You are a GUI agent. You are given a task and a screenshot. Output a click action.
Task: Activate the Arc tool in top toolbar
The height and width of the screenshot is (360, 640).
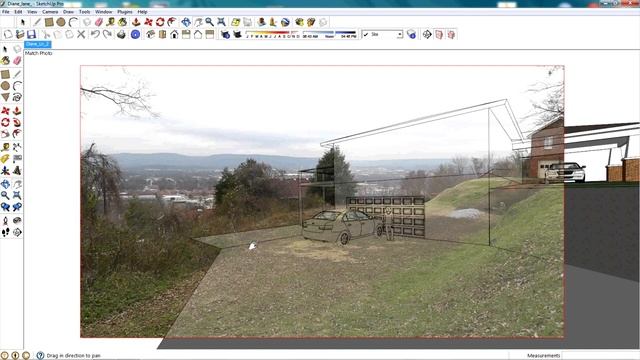click(x=73, y=22)
